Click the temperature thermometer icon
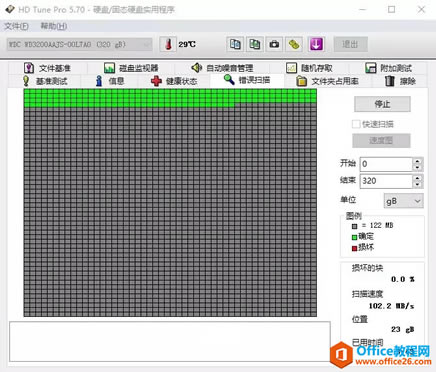Viewport: 436px width, 372px height. coord(168,44)
